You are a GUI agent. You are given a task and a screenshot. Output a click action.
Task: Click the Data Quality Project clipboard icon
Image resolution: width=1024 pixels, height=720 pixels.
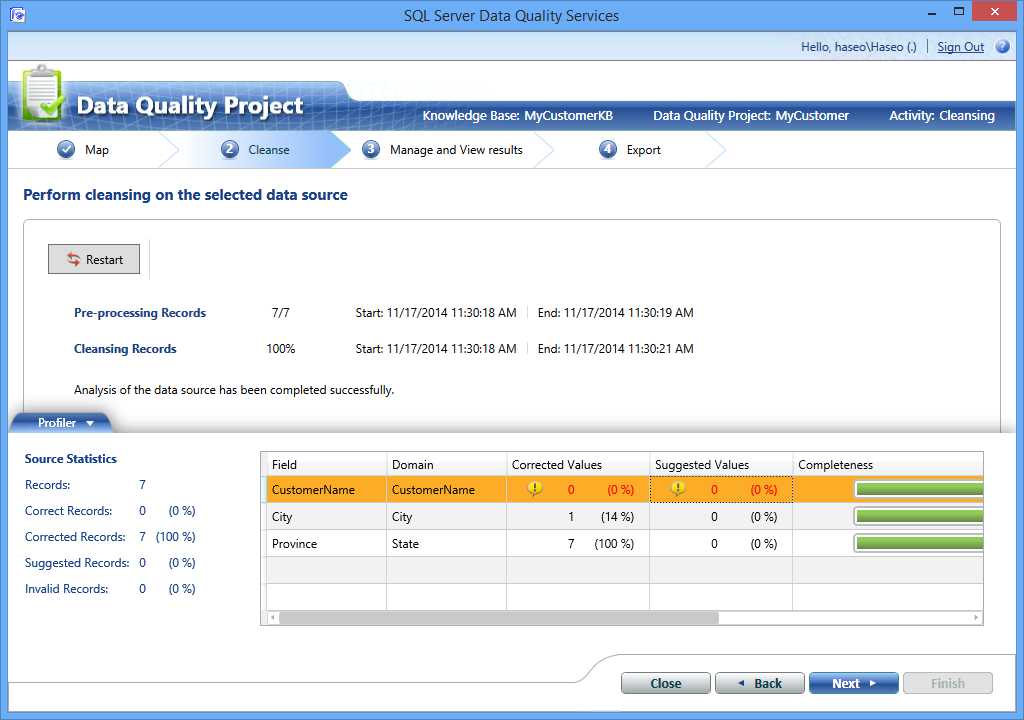pyautogui.click(x=42, y=93)
